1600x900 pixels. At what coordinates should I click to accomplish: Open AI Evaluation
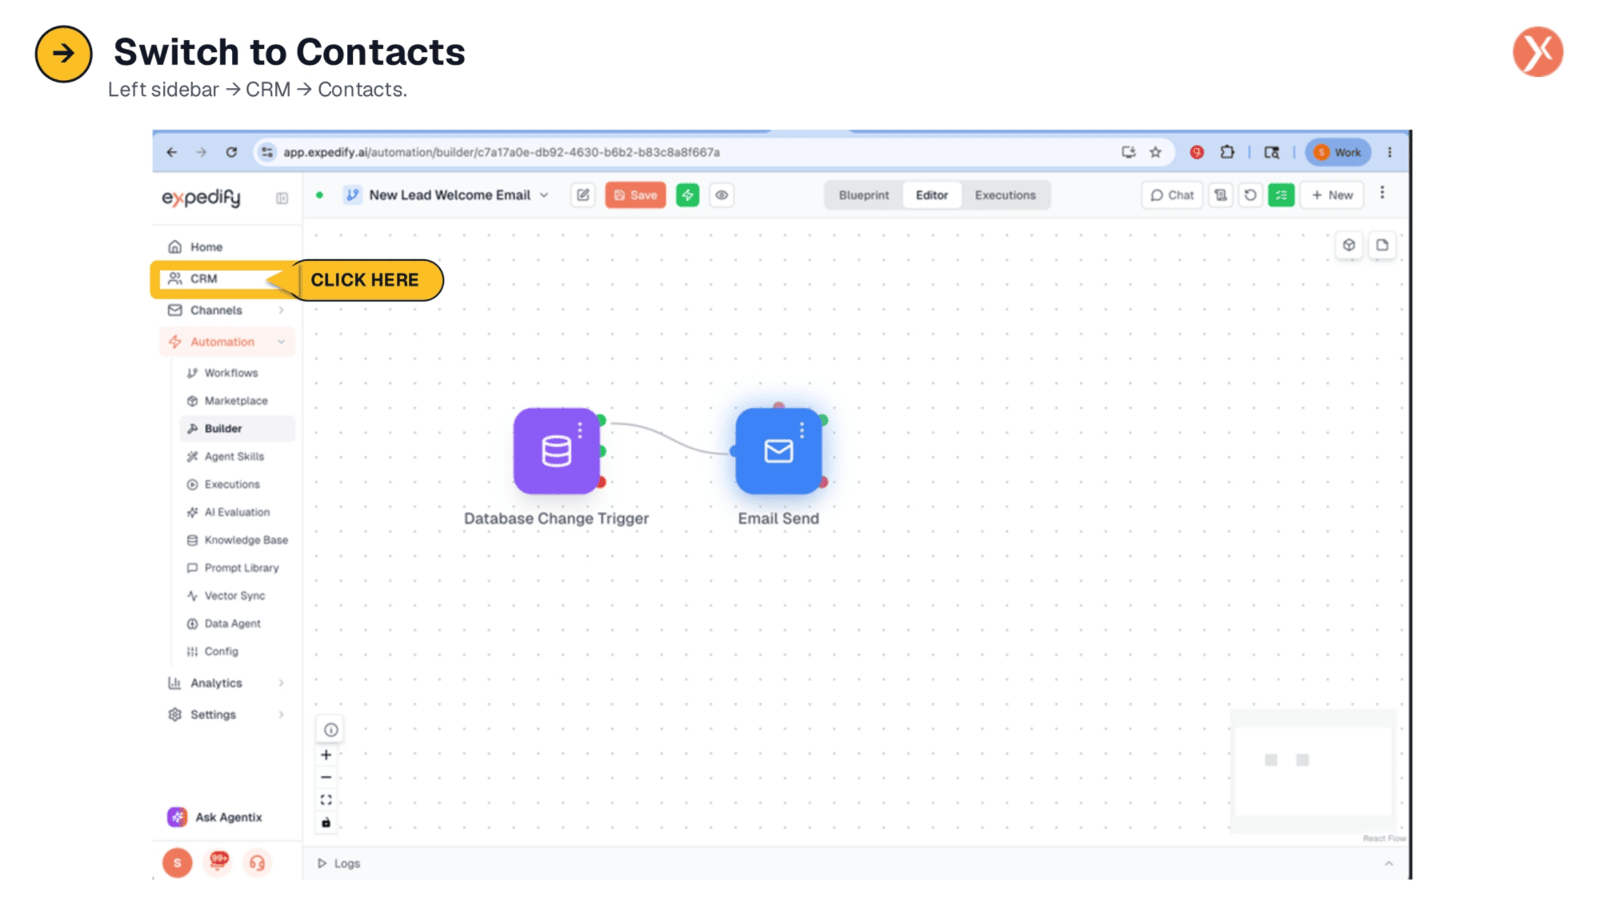point(237,512)
